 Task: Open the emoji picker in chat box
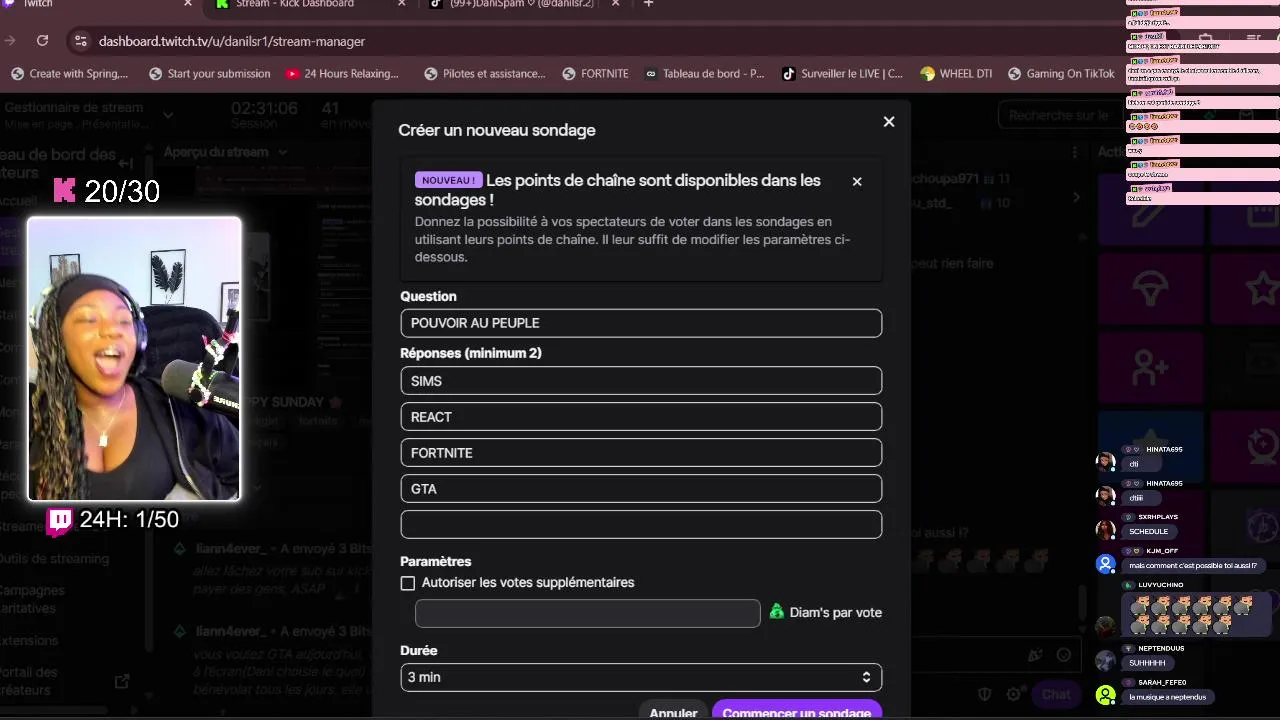tap(1064, 655)
